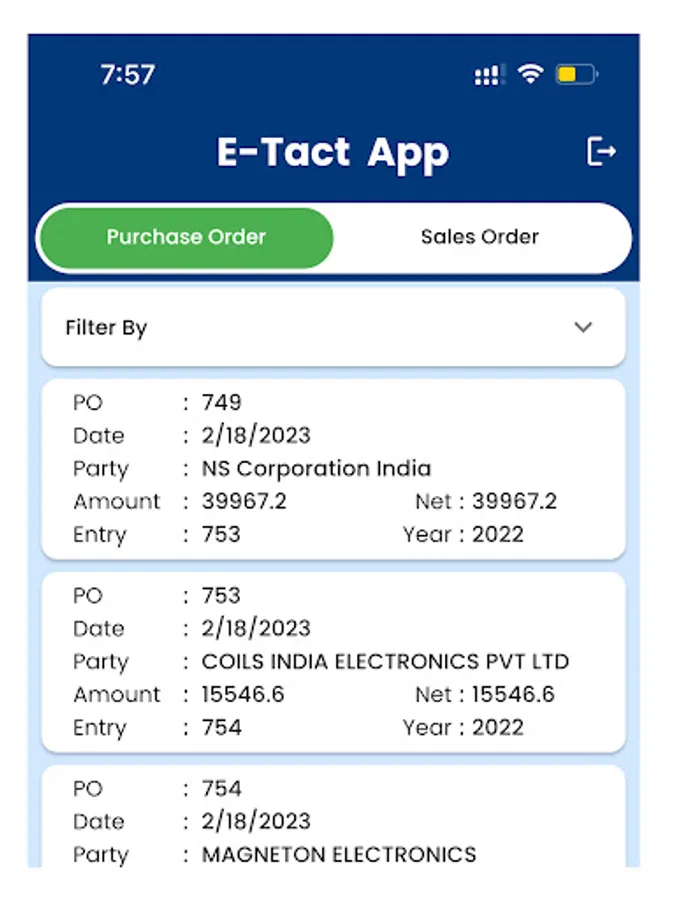The height and width of the screenshot is (900, 675).
Task: Tap the E-Tact App title
Action: [x=333, y=153]
